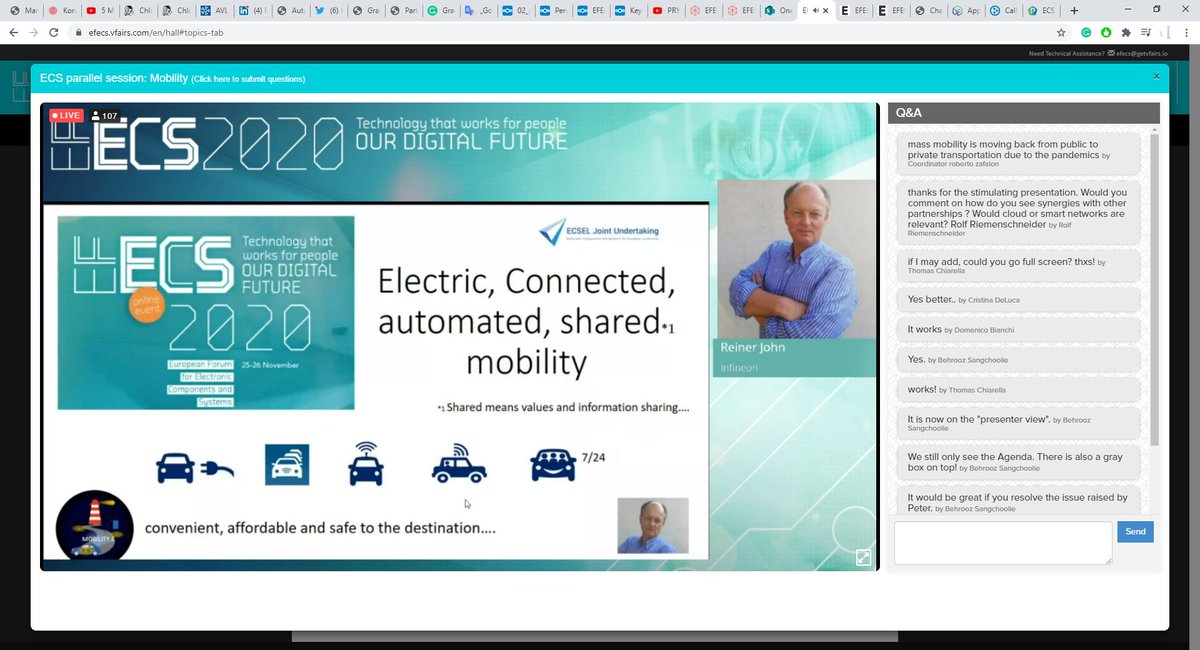Open the Grammarly extension icon
The width and height of the screenshot is (1200, 650).
(x=1085, y=32)
